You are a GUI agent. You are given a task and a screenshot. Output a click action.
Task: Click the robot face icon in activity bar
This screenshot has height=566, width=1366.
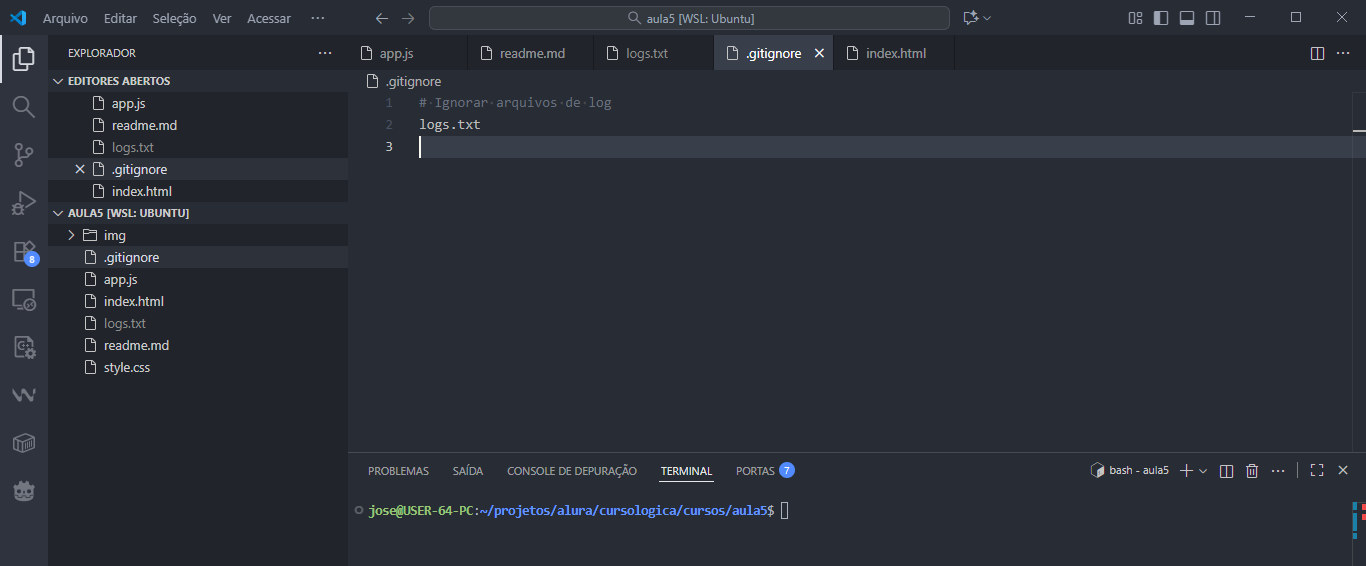(x=23, y=491)
